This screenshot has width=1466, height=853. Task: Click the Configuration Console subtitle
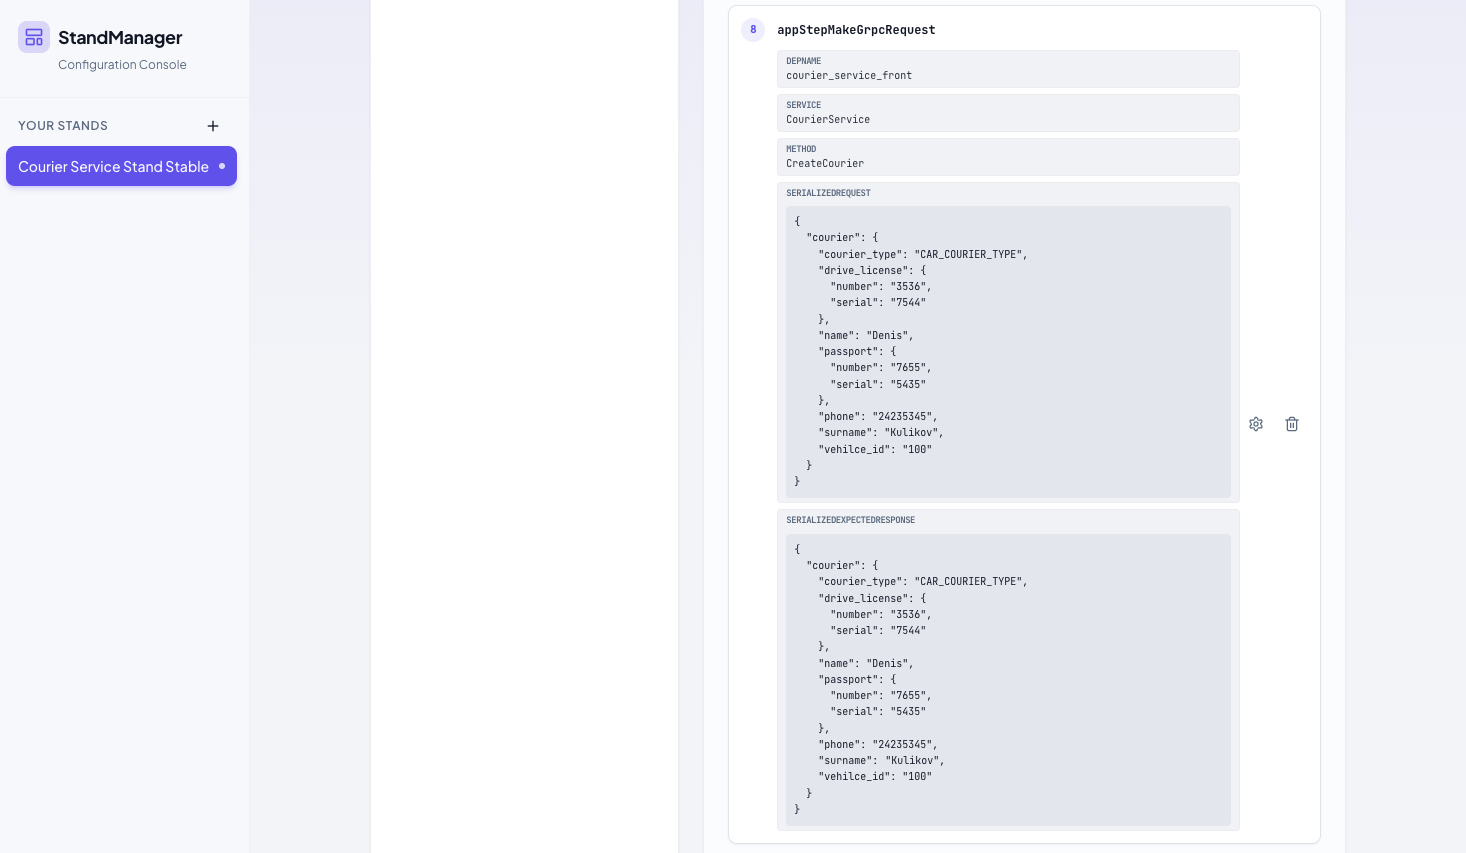[x=122, y=65]
